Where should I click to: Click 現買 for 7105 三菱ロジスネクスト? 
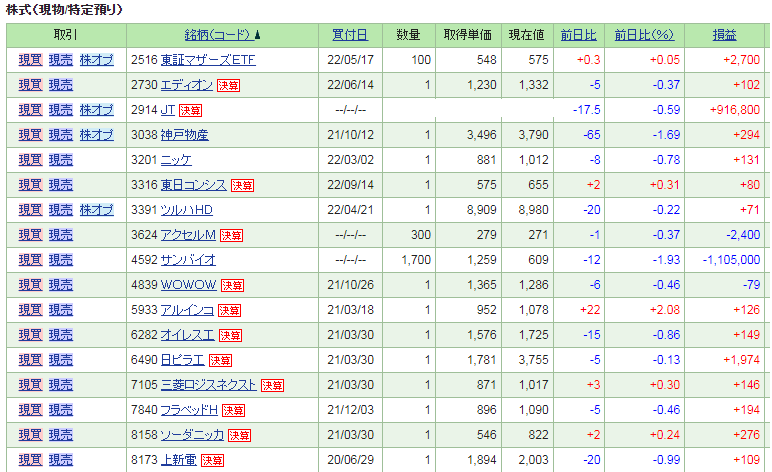pyautogui.click(x=31, y=385)
